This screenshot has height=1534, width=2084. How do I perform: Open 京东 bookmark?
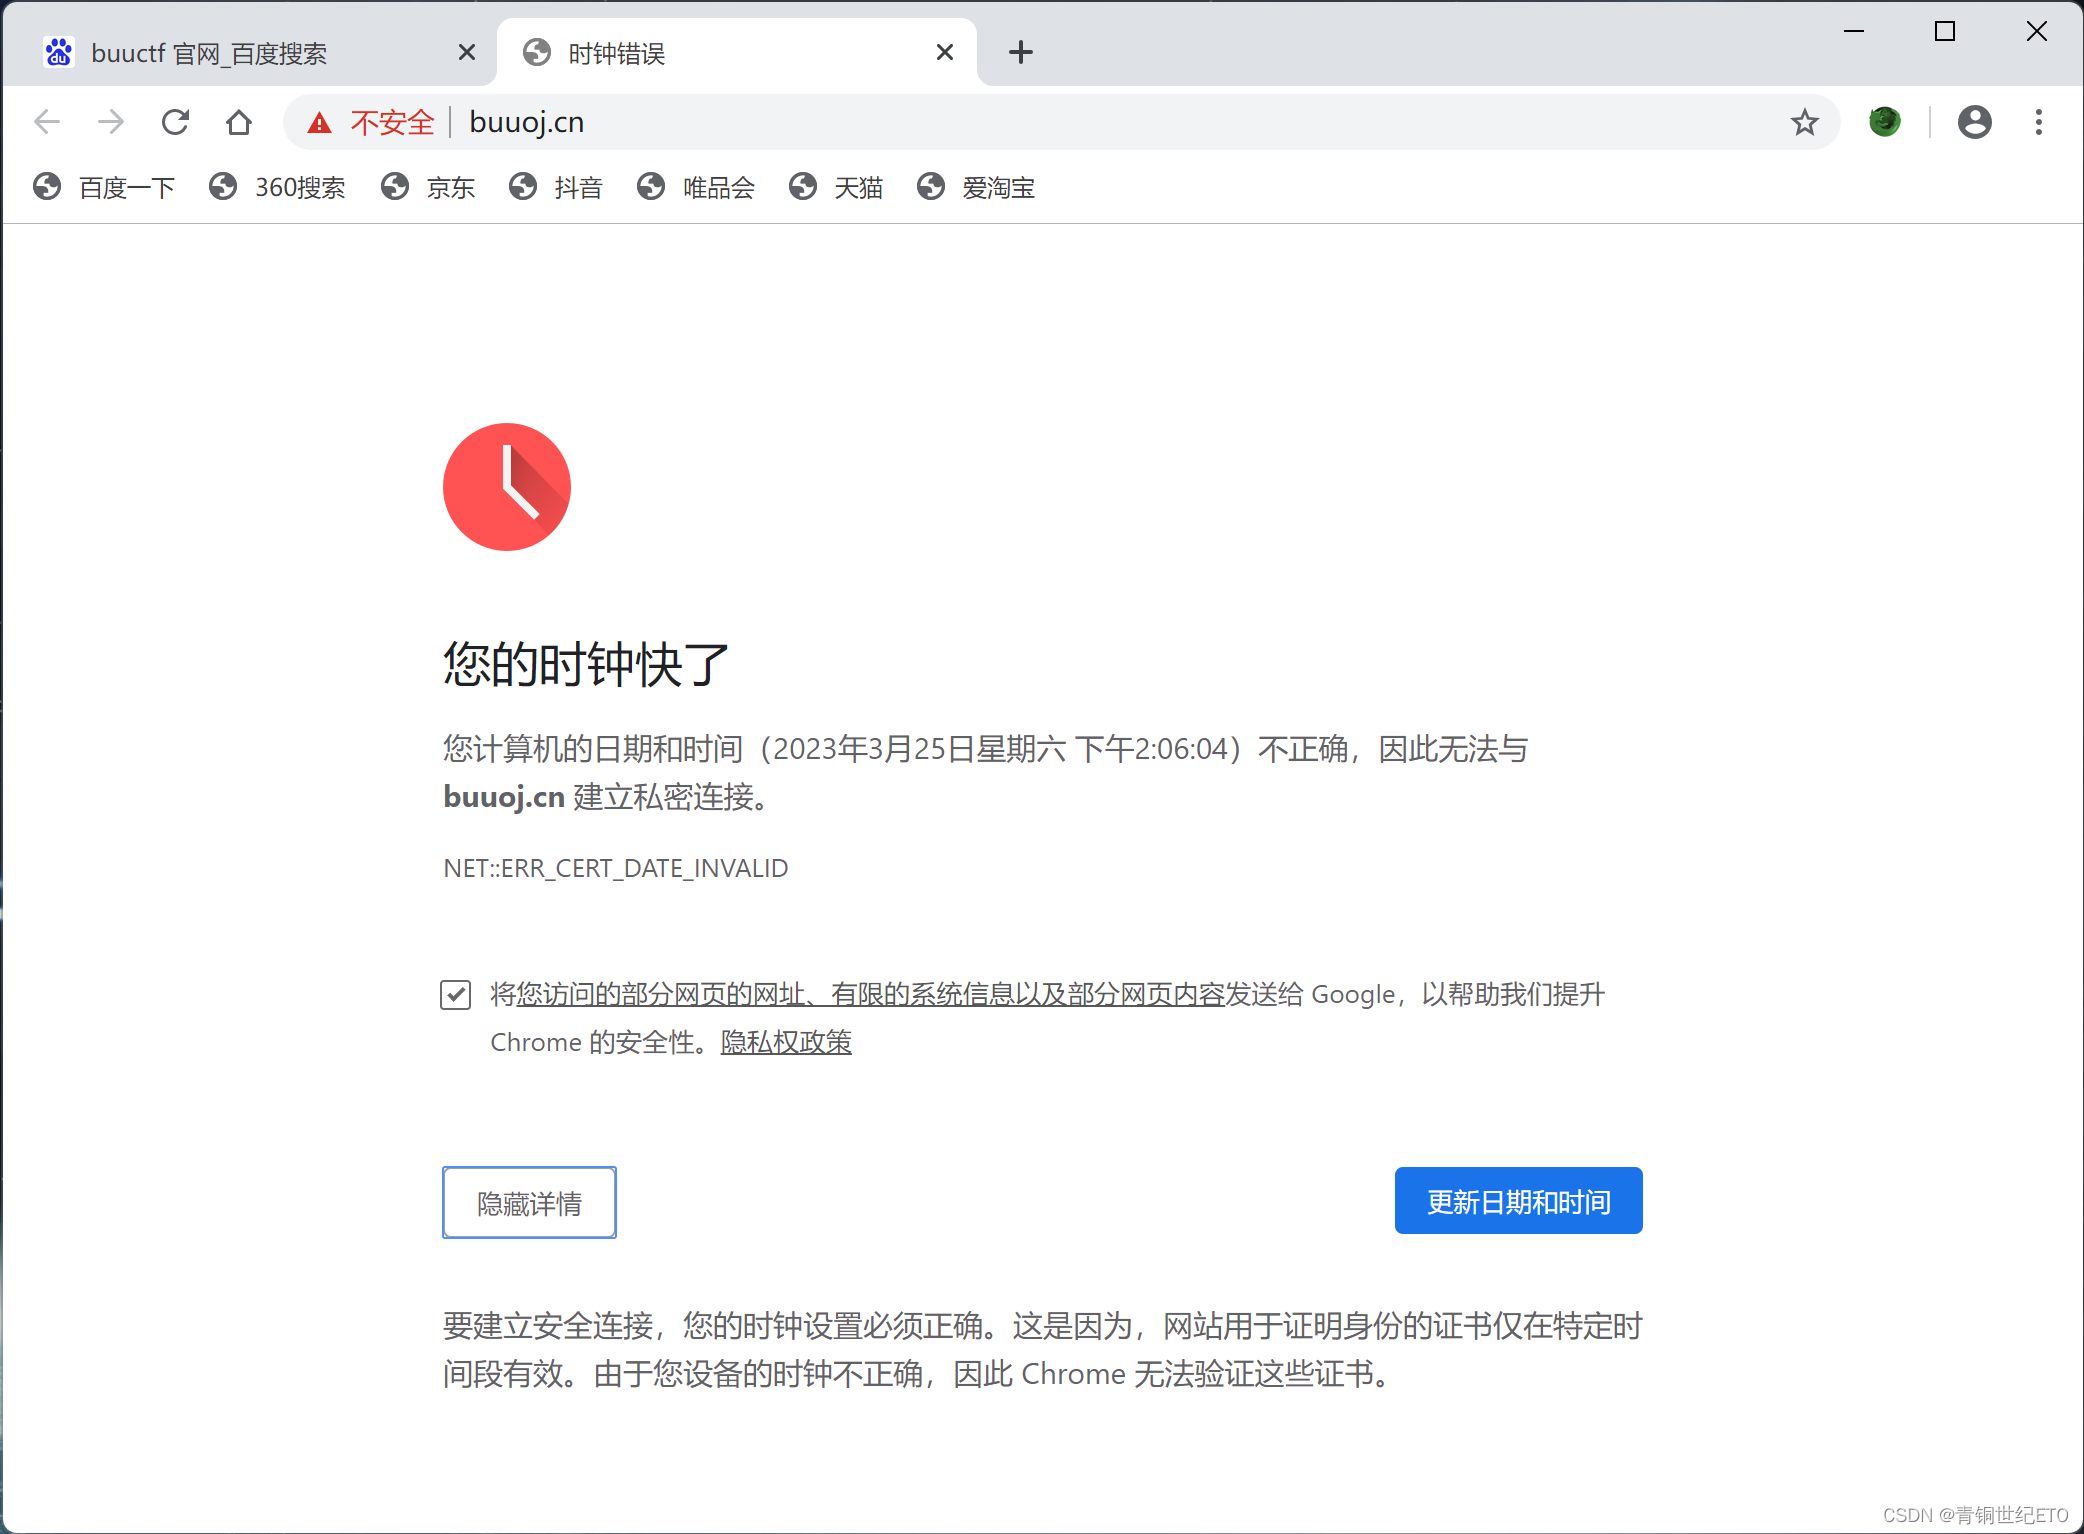[x=428, y=187]
